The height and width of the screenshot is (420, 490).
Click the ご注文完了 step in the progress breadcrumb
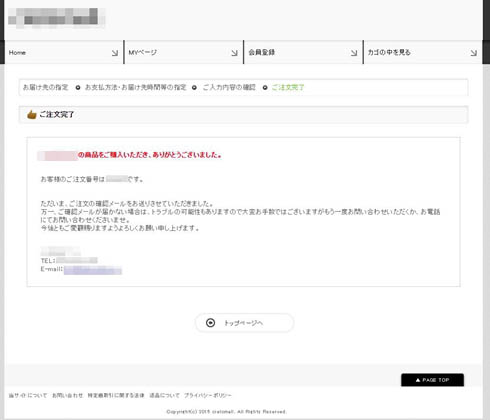[288, 87]
